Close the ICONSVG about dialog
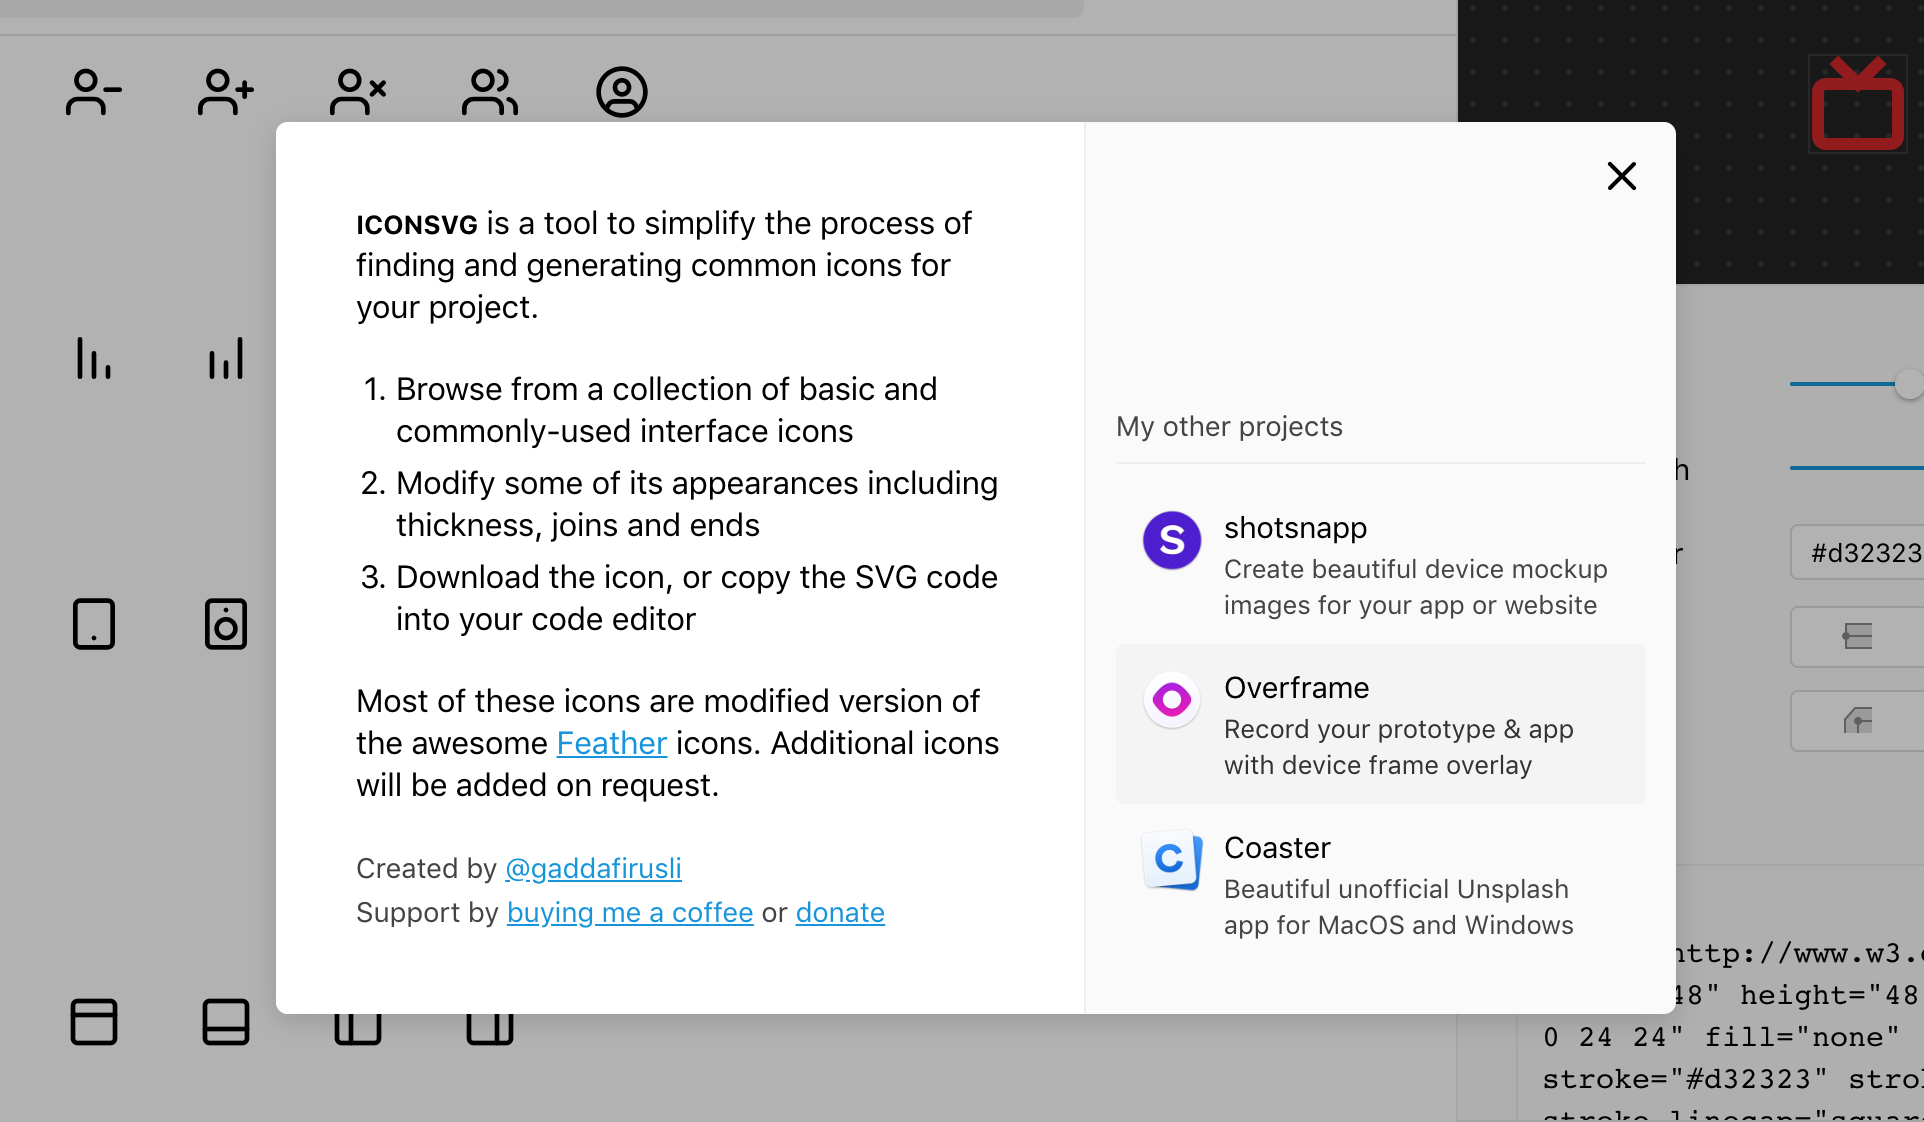 point(1621,176)
